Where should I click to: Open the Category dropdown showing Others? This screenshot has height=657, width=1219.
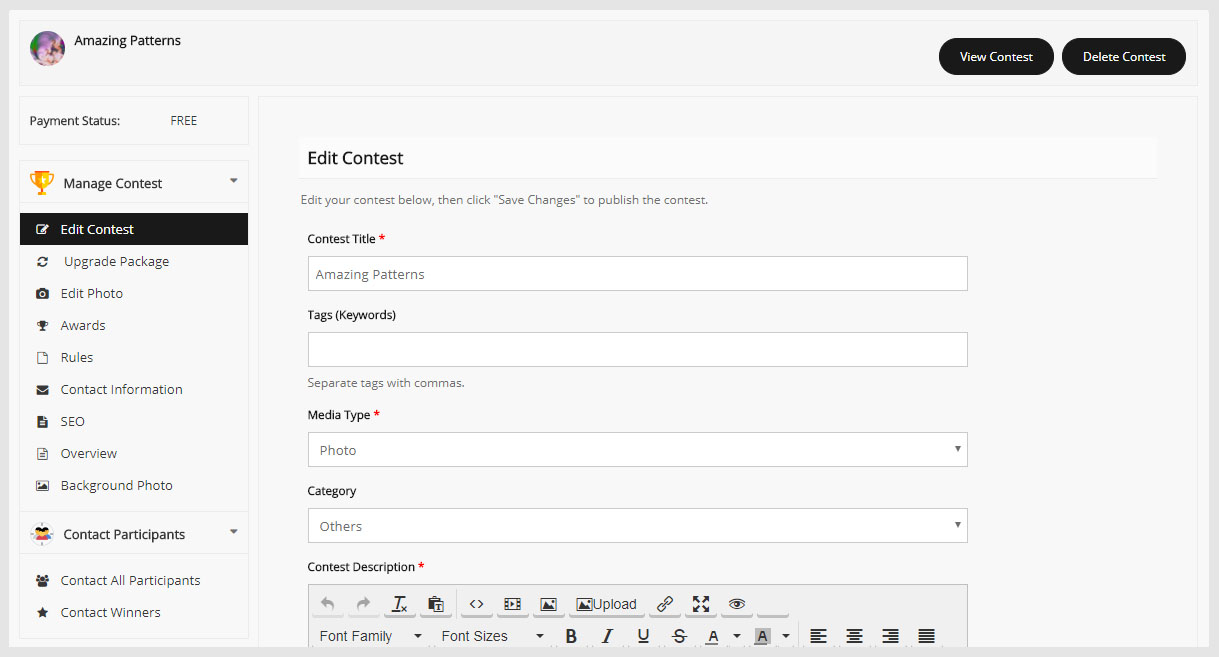(637, 526)
